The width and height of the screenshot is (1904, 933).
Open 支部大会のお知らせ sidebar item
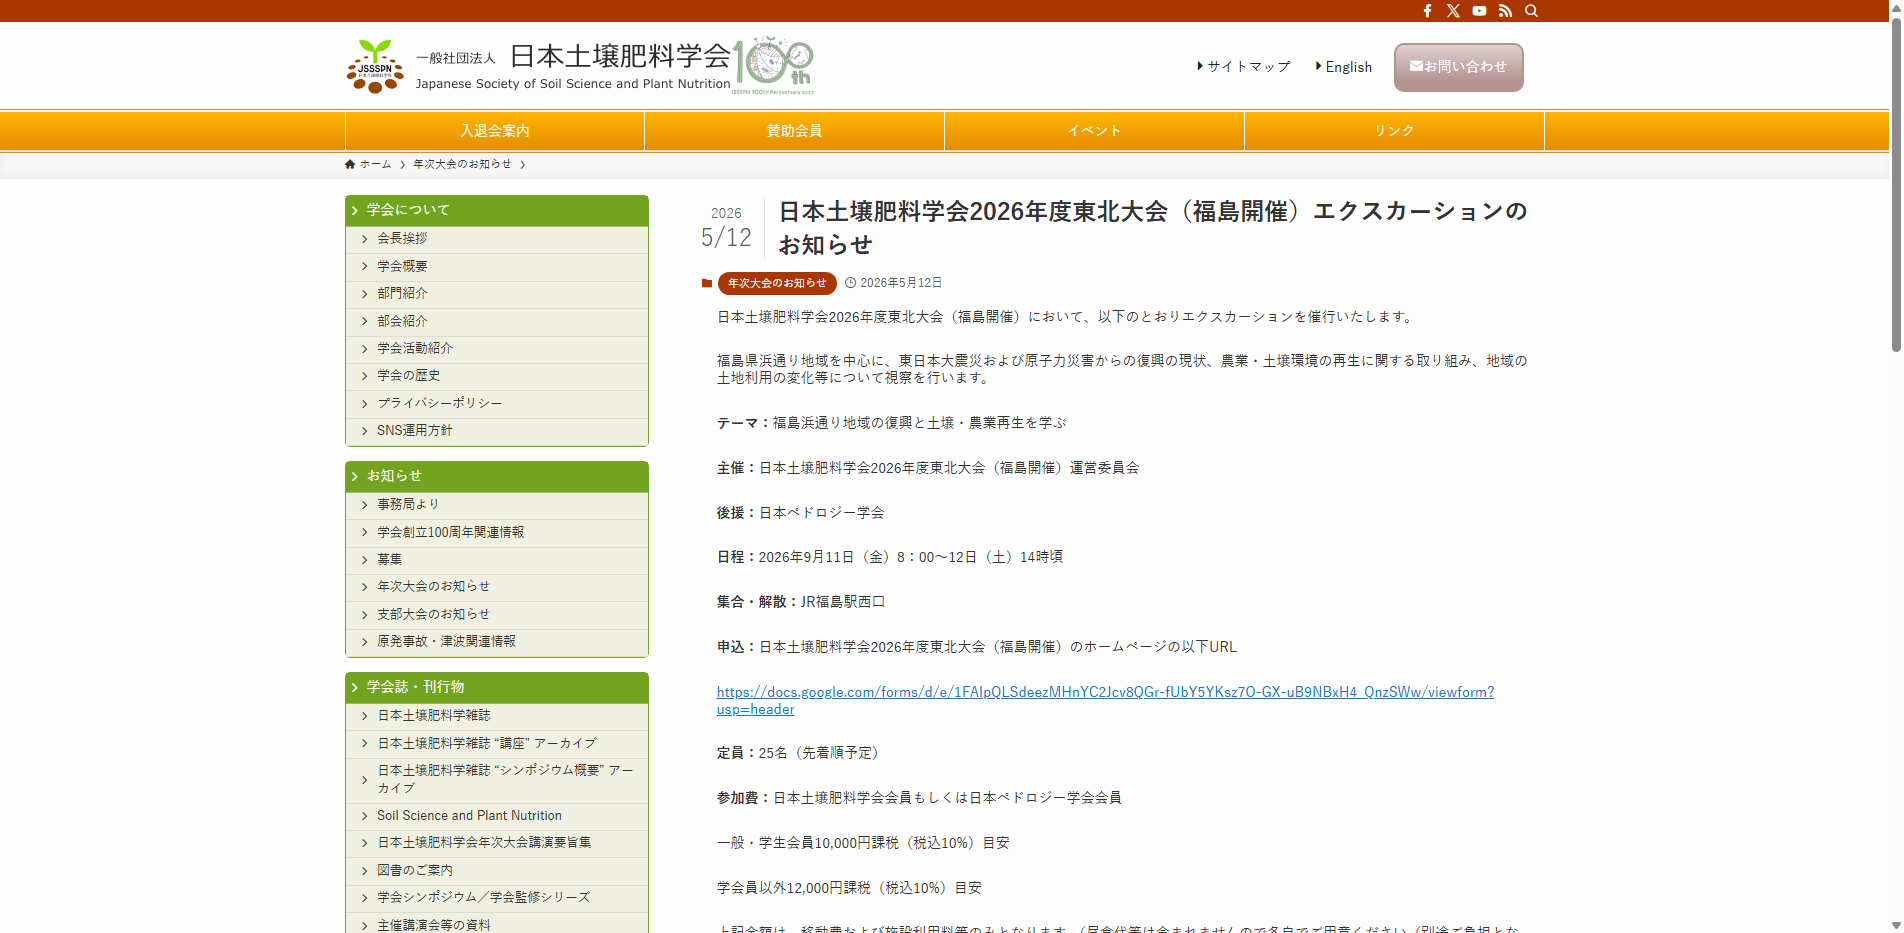[497, 614]
